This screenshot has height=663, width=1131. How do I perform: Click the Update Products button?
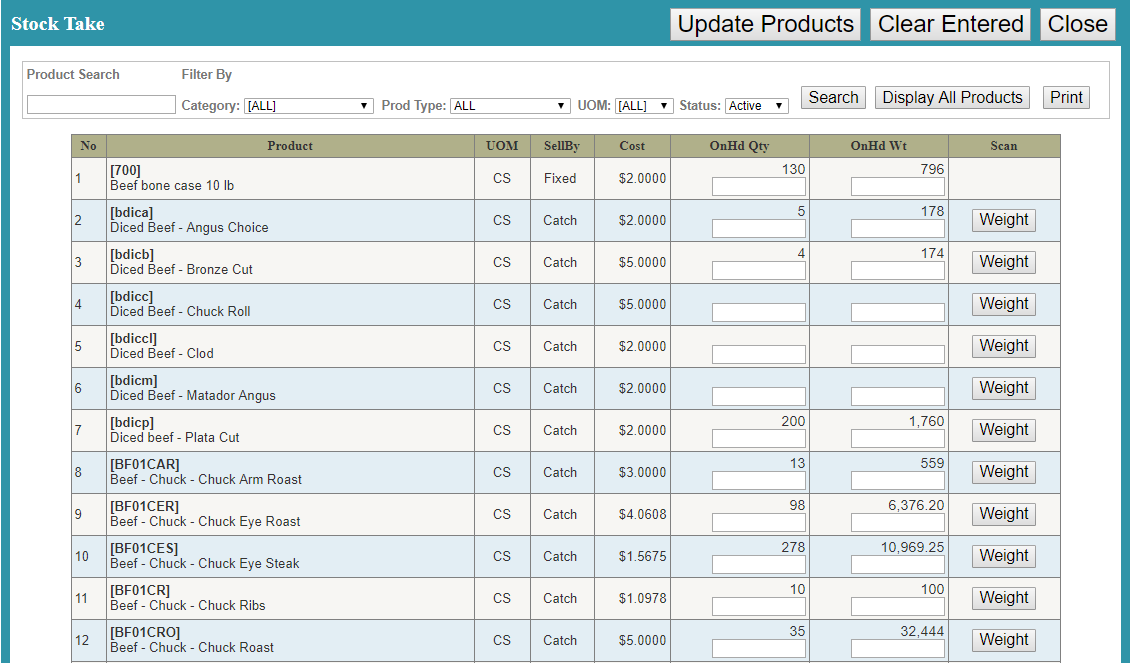coord(766,24)
